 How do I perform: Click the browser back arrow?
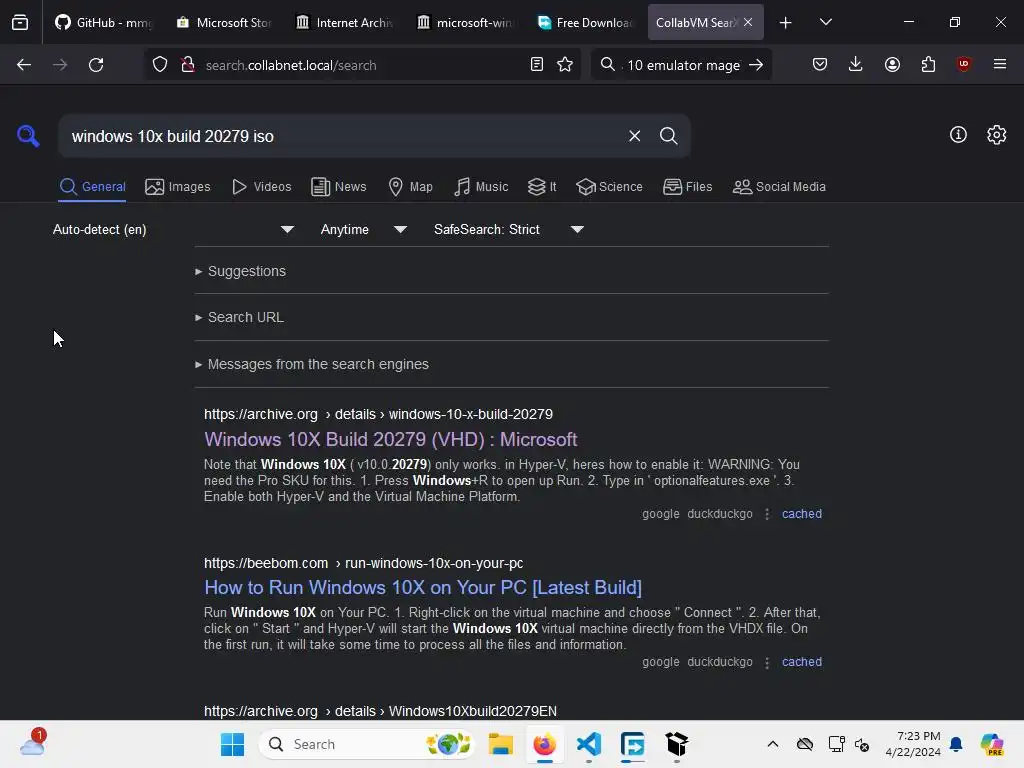pos(24,65)
